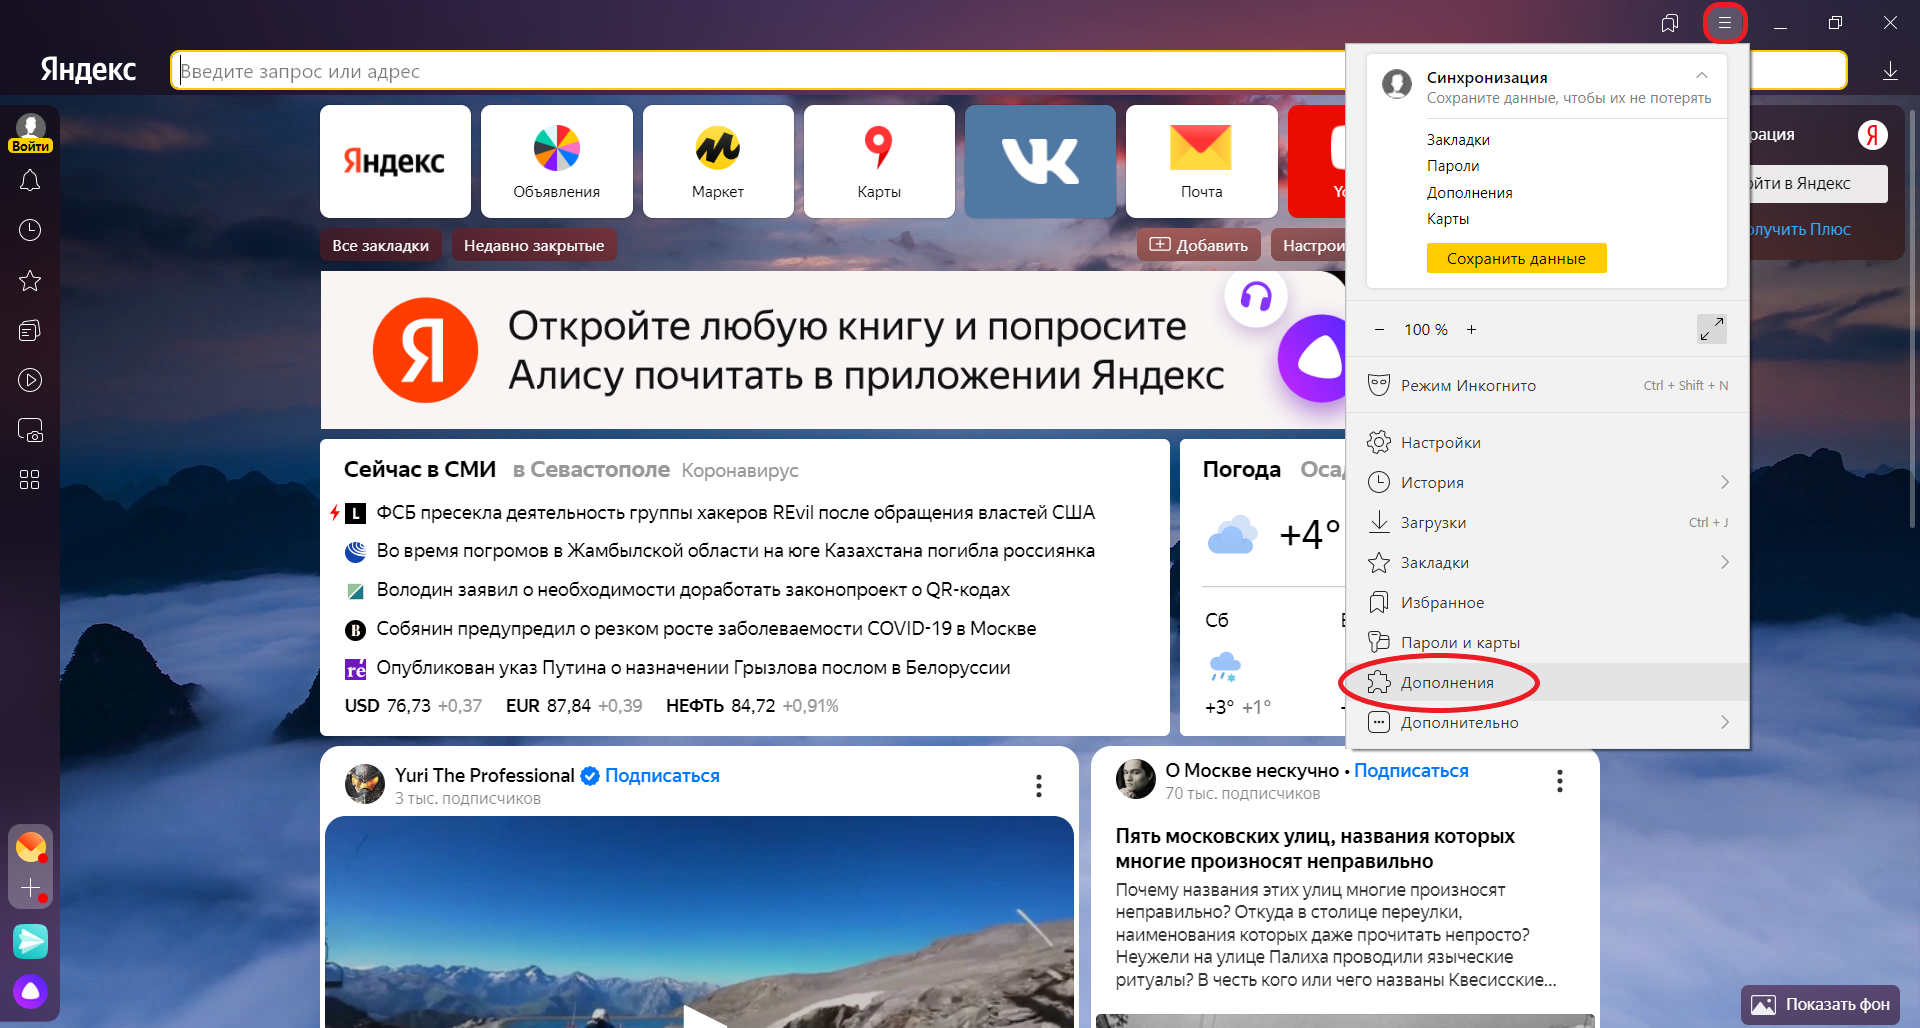The image size is (1920, 1028).
Task: Open the Яндекс tile on tableau
Action: [x=395, y=161]
